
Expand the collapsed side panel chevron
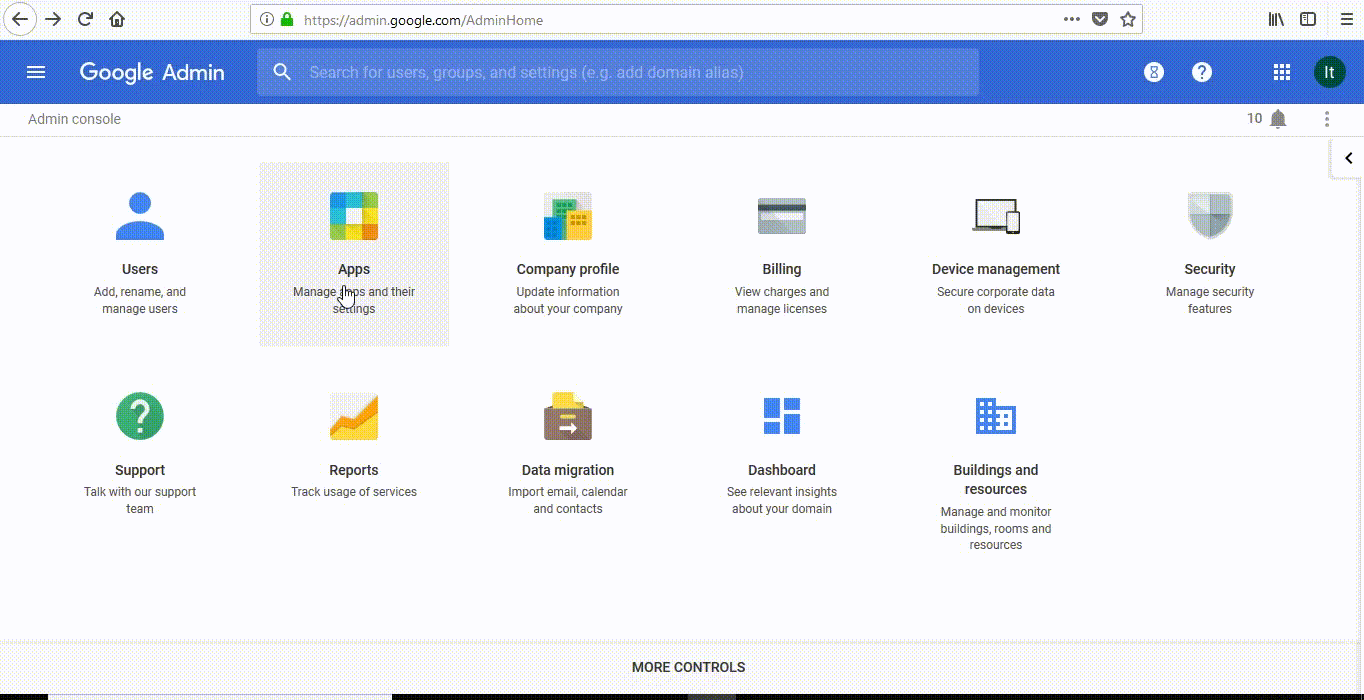pos(1348,158)
